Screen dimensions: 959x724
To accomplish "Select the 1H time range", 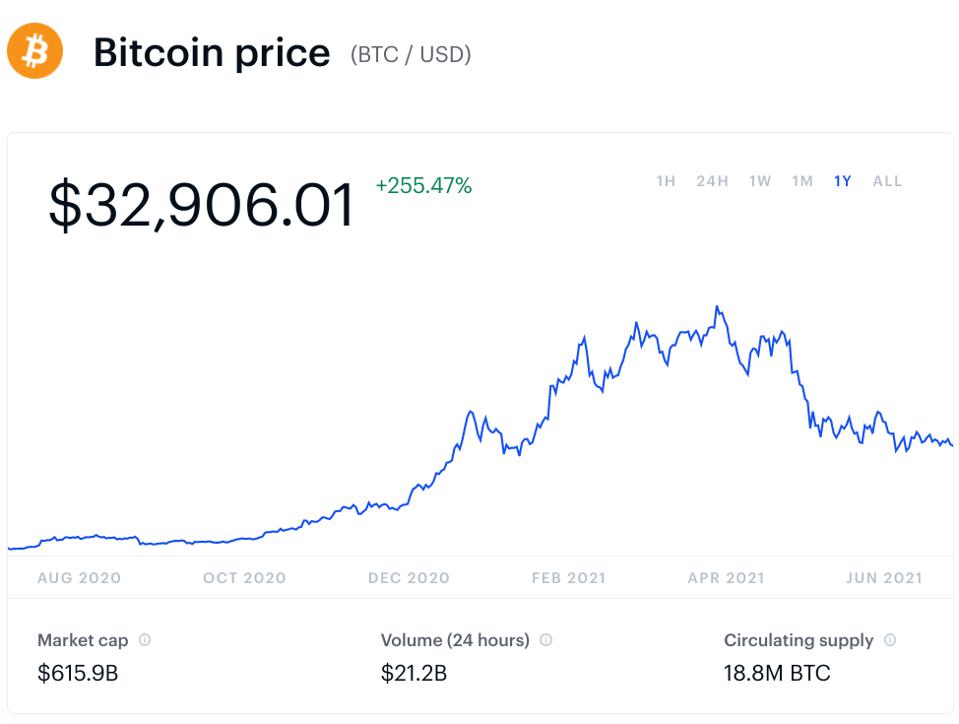I will [x=666, y=181].
